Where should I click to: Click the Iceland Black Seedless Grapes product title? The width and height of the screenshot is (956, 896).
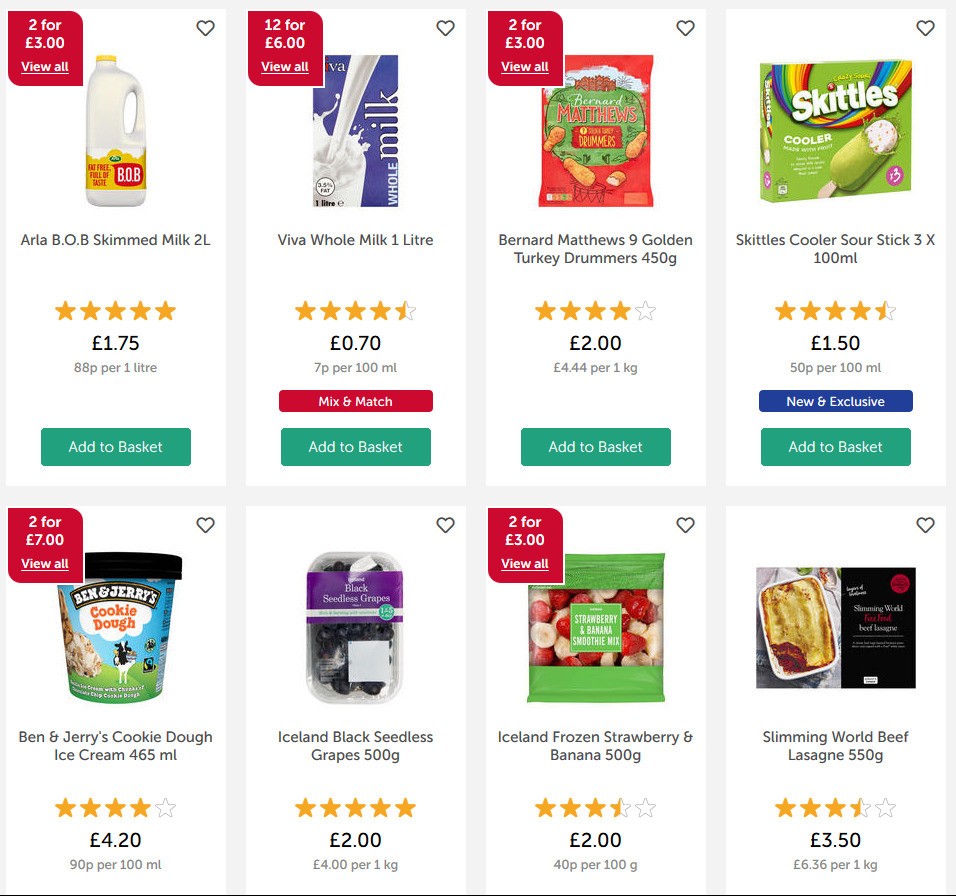[356, 745]
